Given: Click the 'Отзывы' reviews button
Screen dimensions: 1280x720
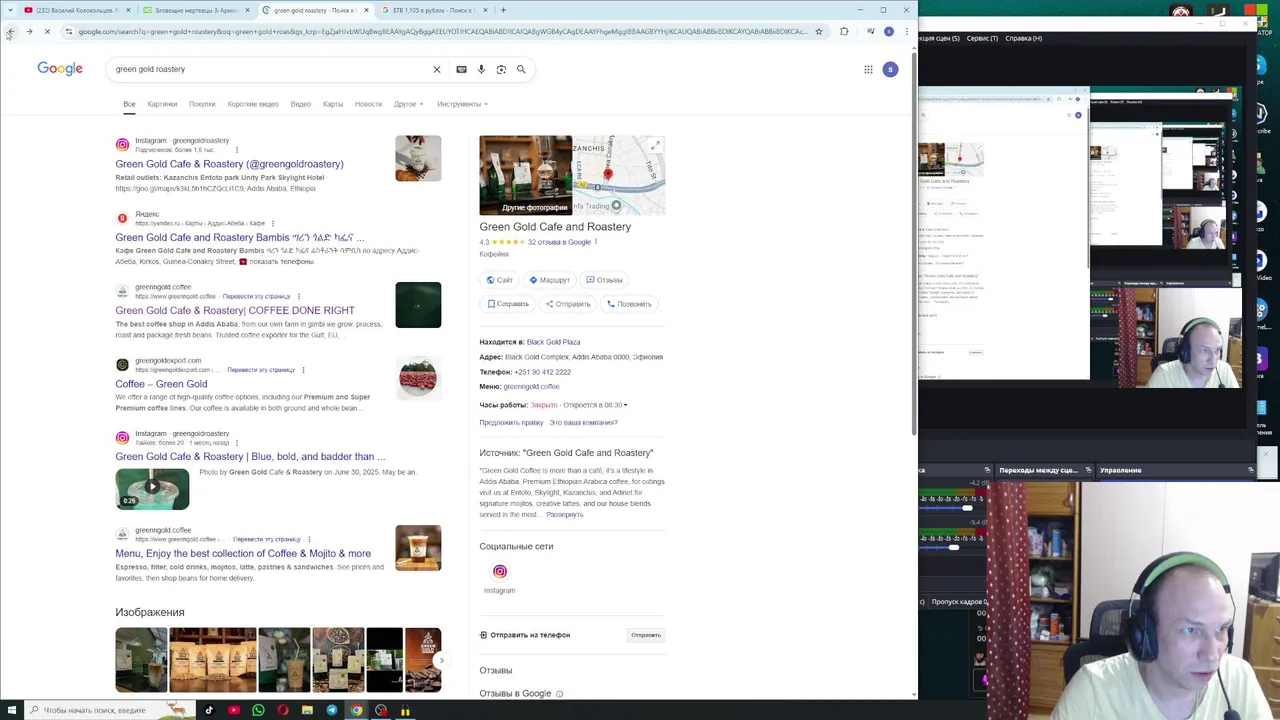Looking at the screenshot, I should [x=604, y=280].
